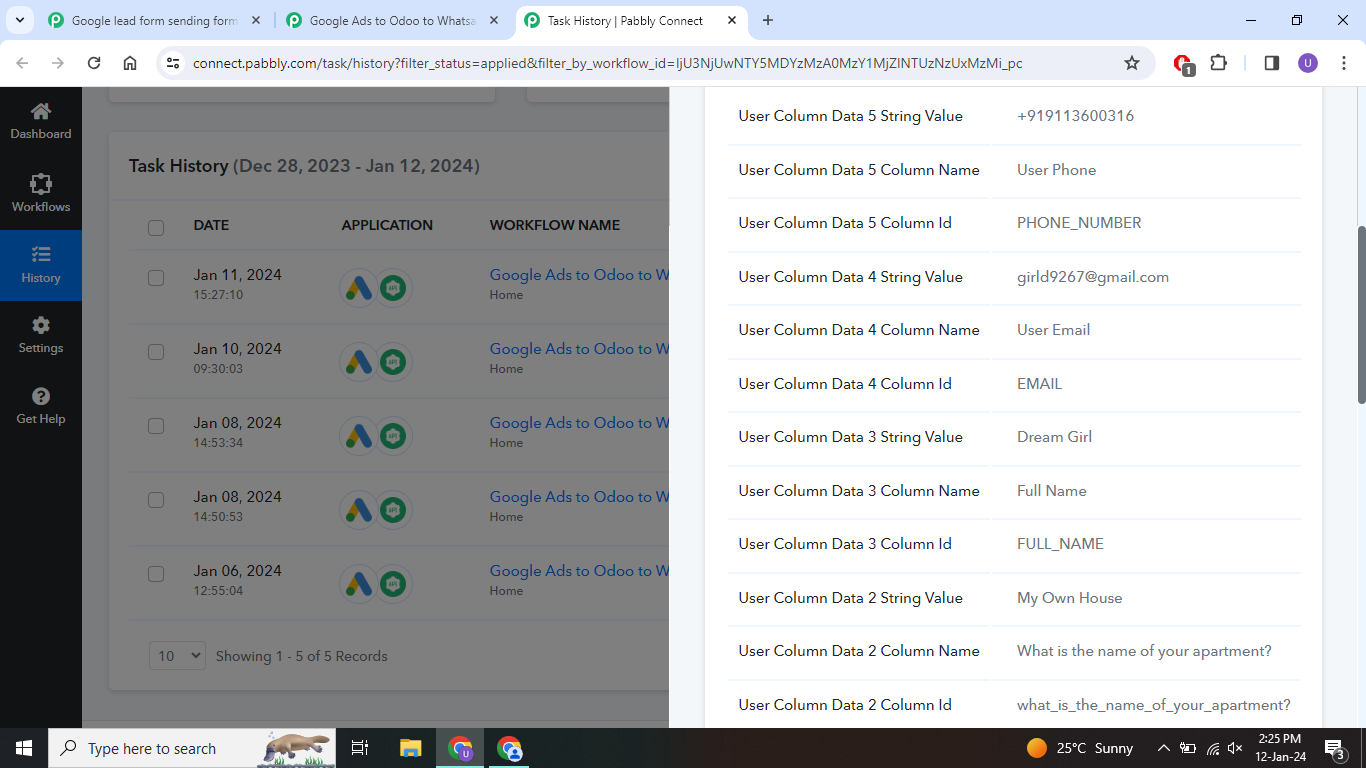1366x768 pixels.
Task: Close the Task History browser tab
Action: click(x=731, y=20)
